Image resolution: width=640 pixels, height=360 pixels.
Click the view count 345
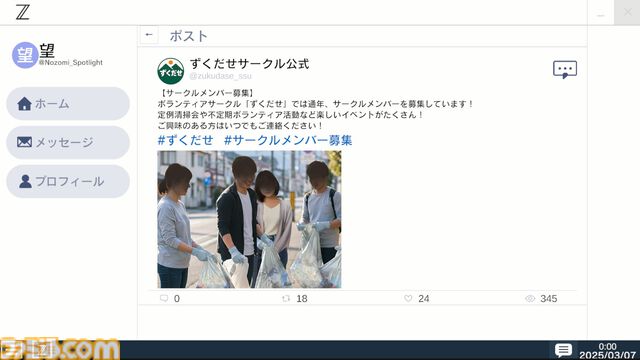point(549,299)
